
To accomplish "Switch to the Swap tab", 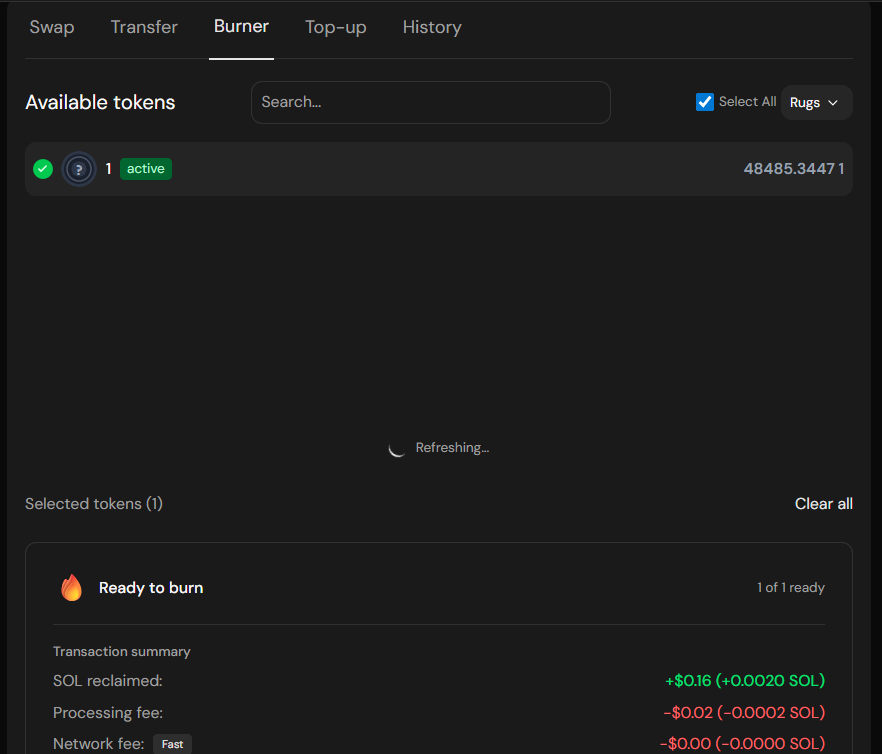I will [52, 27].
